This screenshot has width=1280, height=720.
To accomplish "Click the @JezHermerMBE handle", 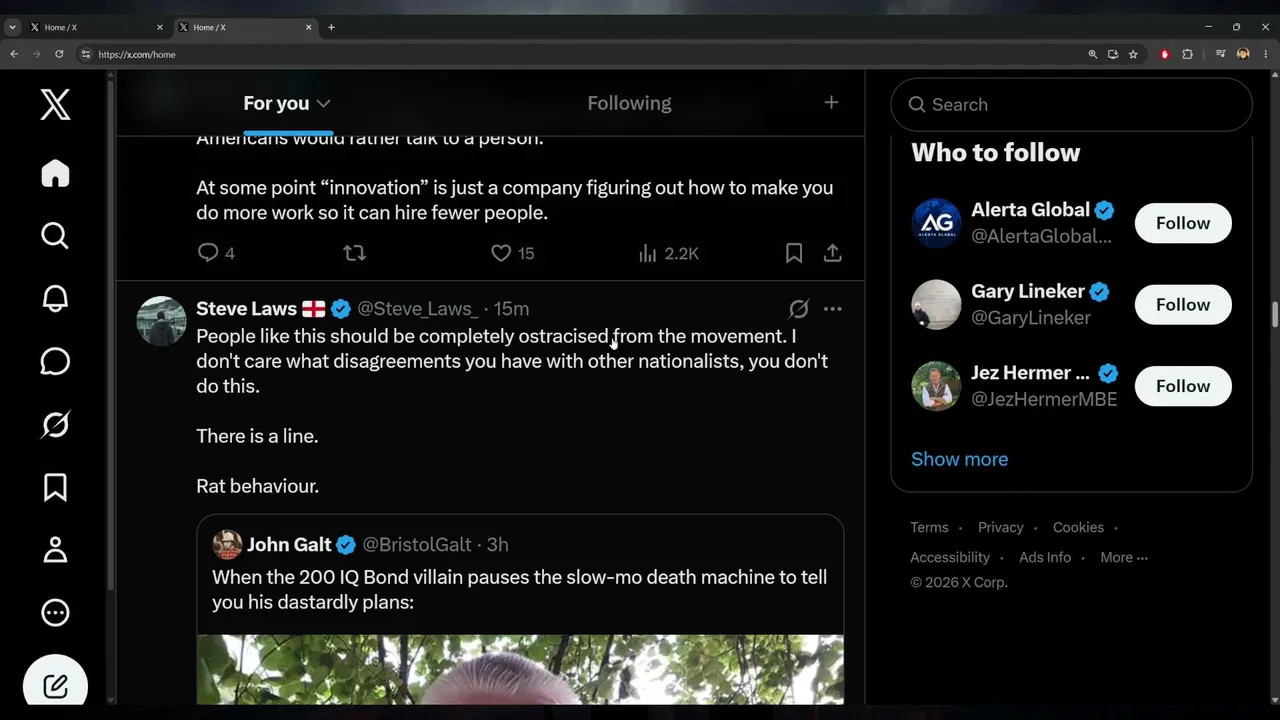I will (1044, 399).
